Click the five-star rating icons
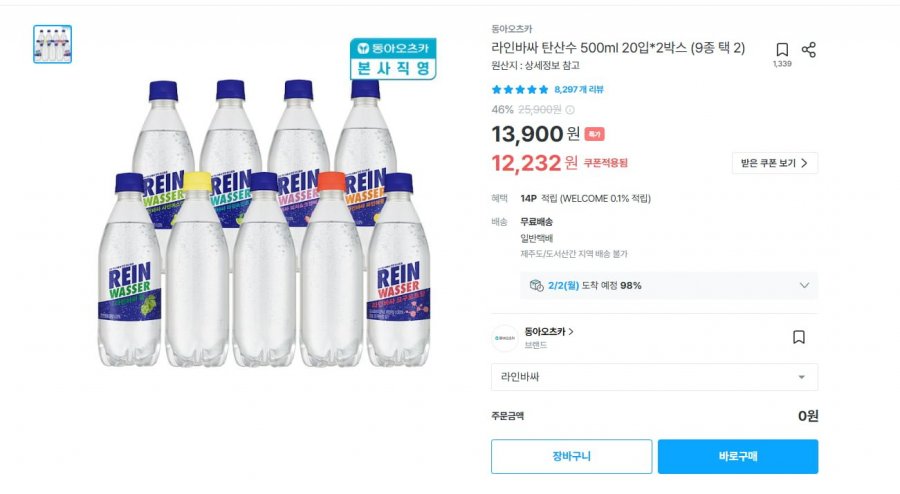 click(519, 89)
